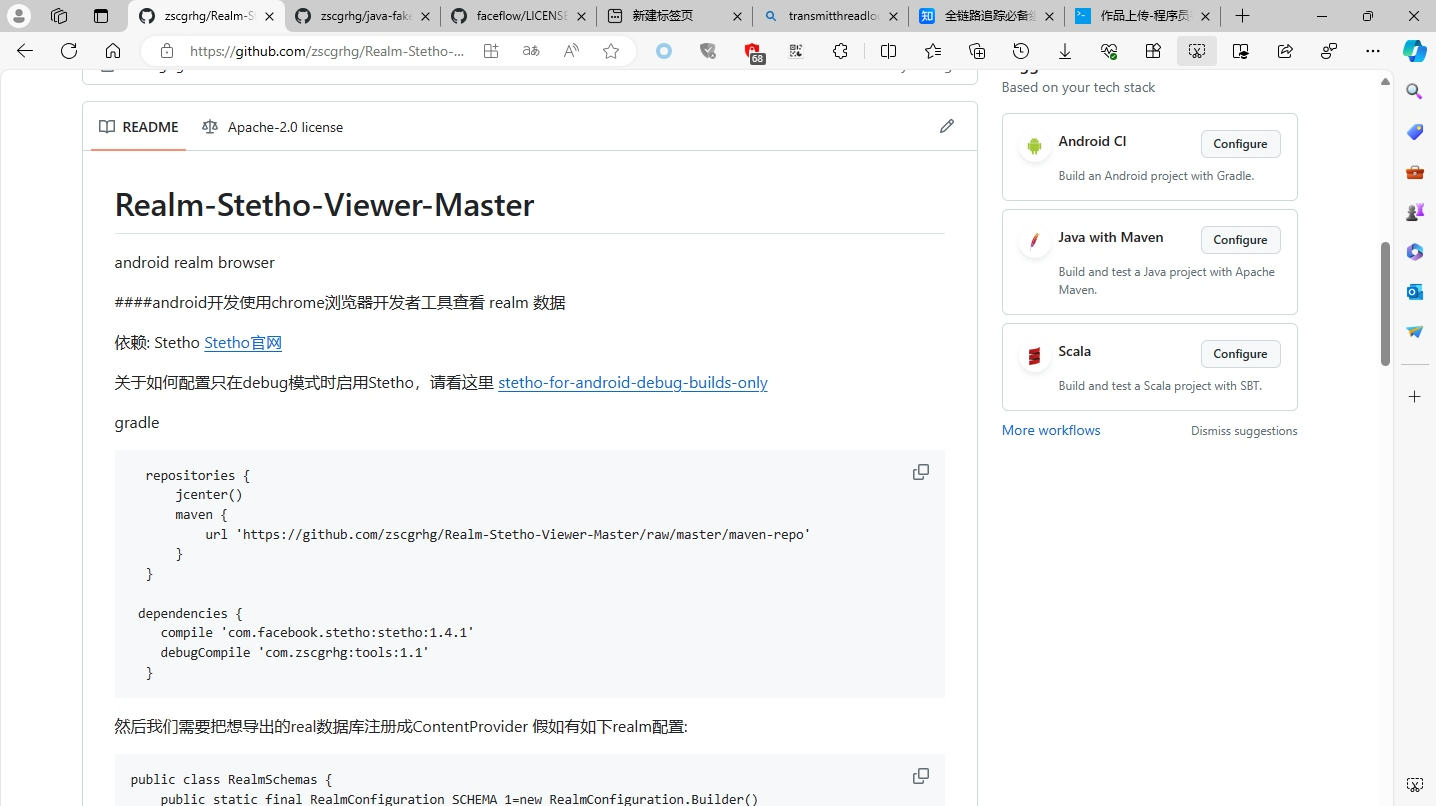Select Apache-2.0 license tab

click(x=272, y=127)
